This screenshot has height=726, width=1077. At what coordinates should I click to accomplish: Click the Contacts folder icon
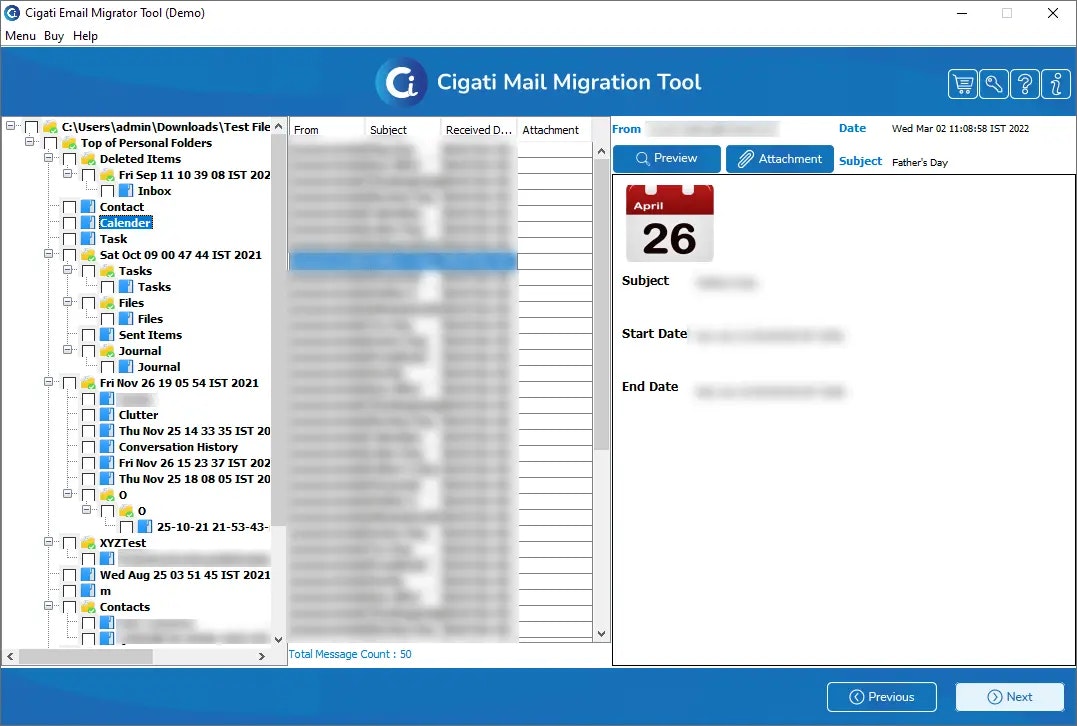click(x=88, y=607)
